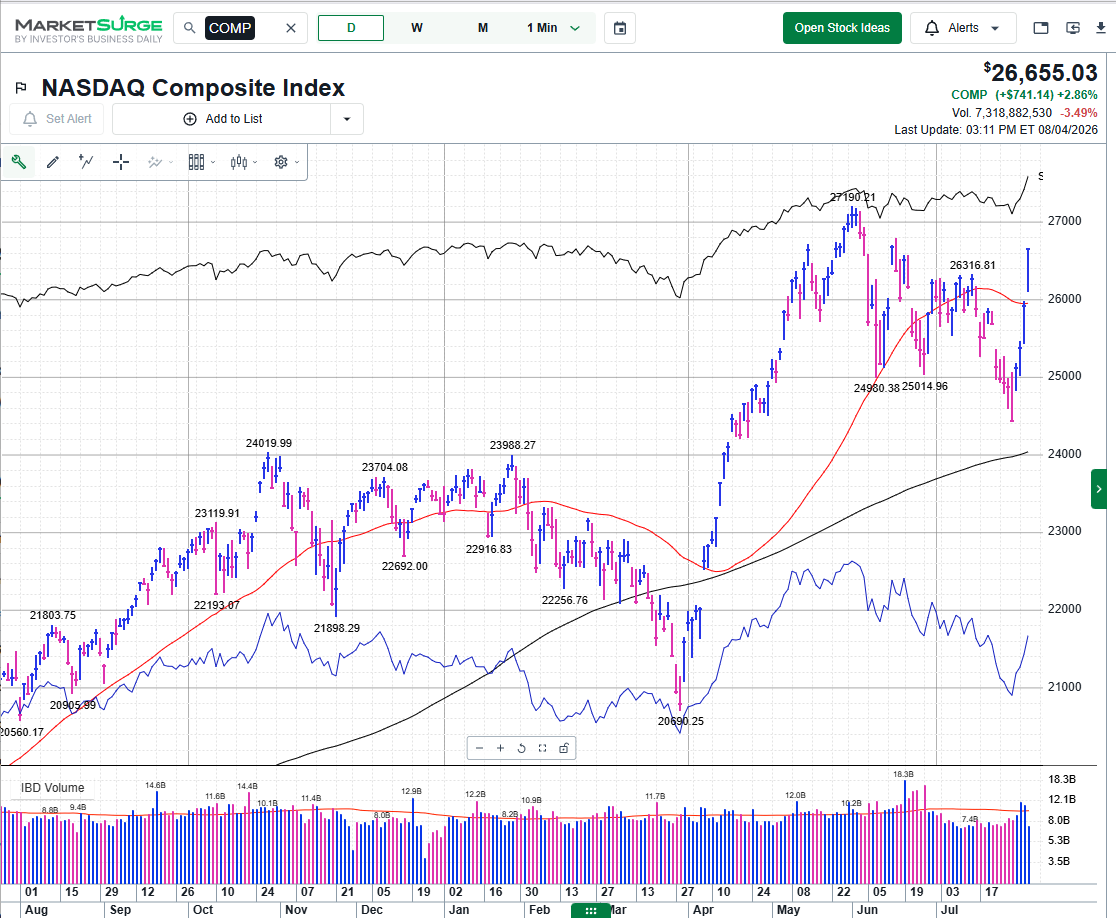Click the green grid handle on timeline

click(x=591, y=911)
